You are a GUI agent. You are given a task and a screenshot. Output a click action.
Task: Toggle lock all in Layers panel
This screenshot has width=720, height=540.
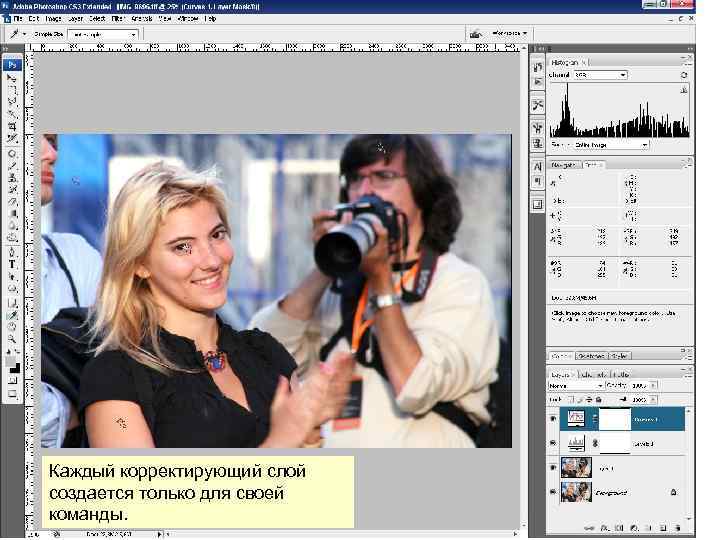[x=598, y=399]
